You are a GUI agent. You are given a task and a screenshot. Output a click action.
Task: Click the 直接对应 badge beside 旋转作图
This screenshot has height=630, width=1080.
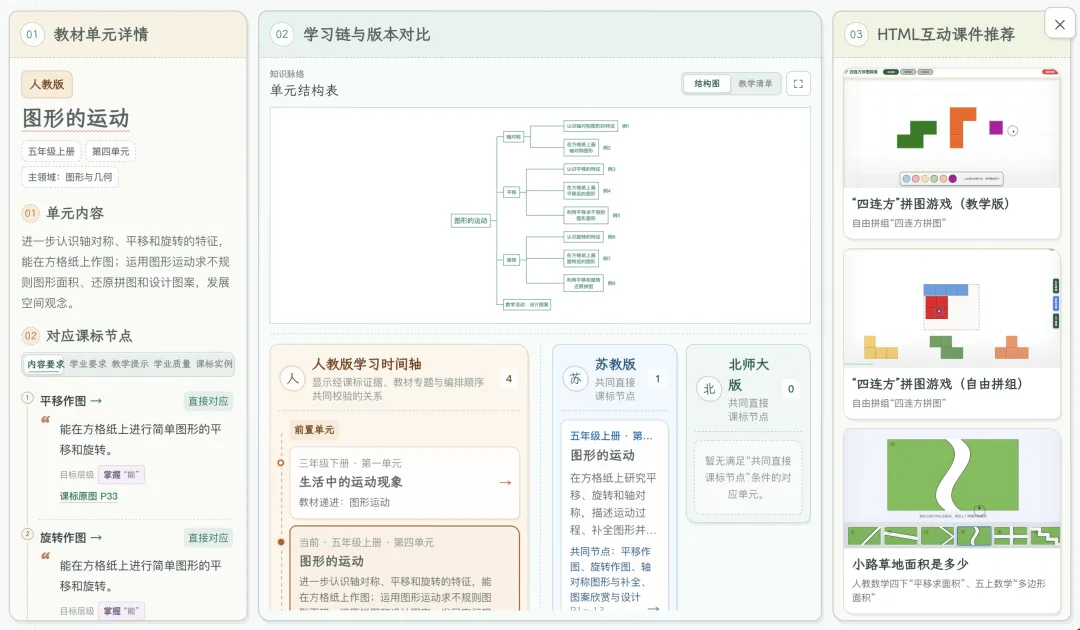(x=208, y=537)
